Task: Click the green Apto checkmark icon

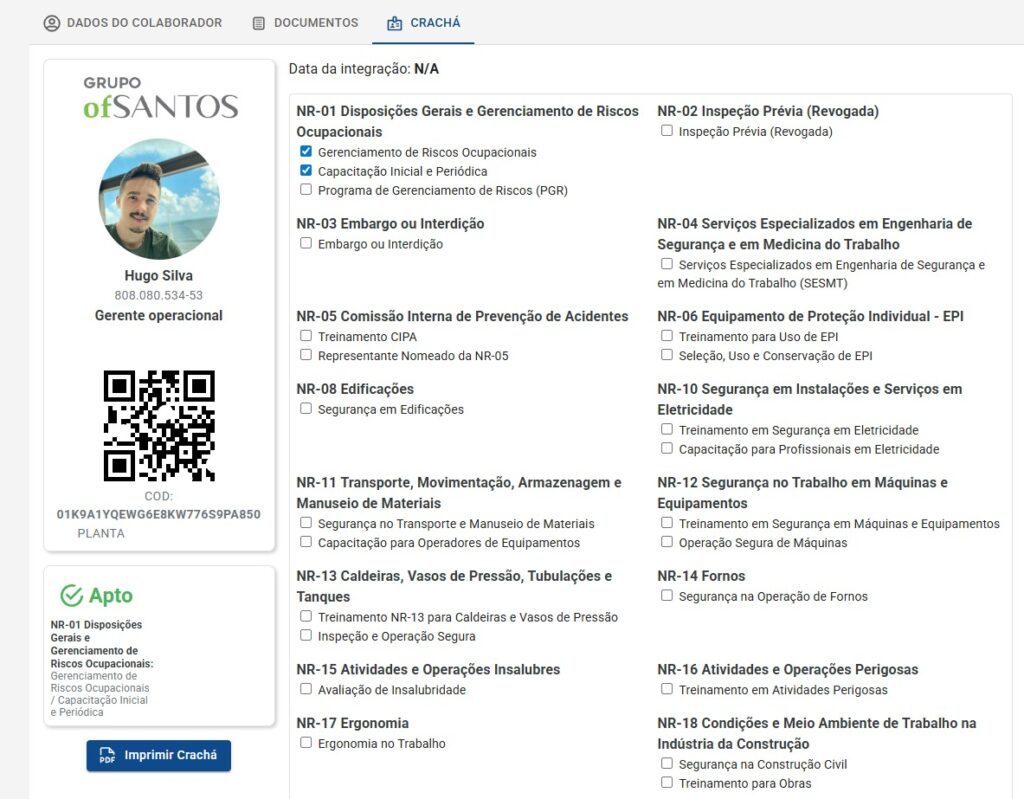Action: (x=71, y=596)
